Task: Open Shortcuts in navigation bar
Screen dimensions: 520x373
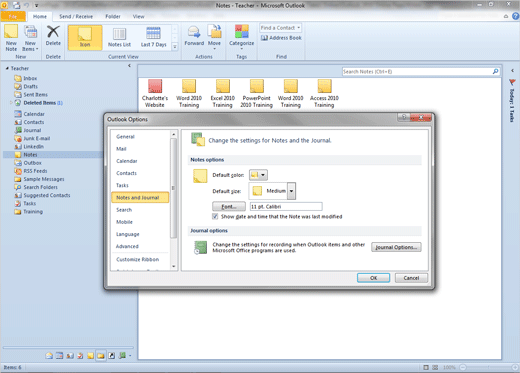Action: pyautogui.click(x=111, y=356)
